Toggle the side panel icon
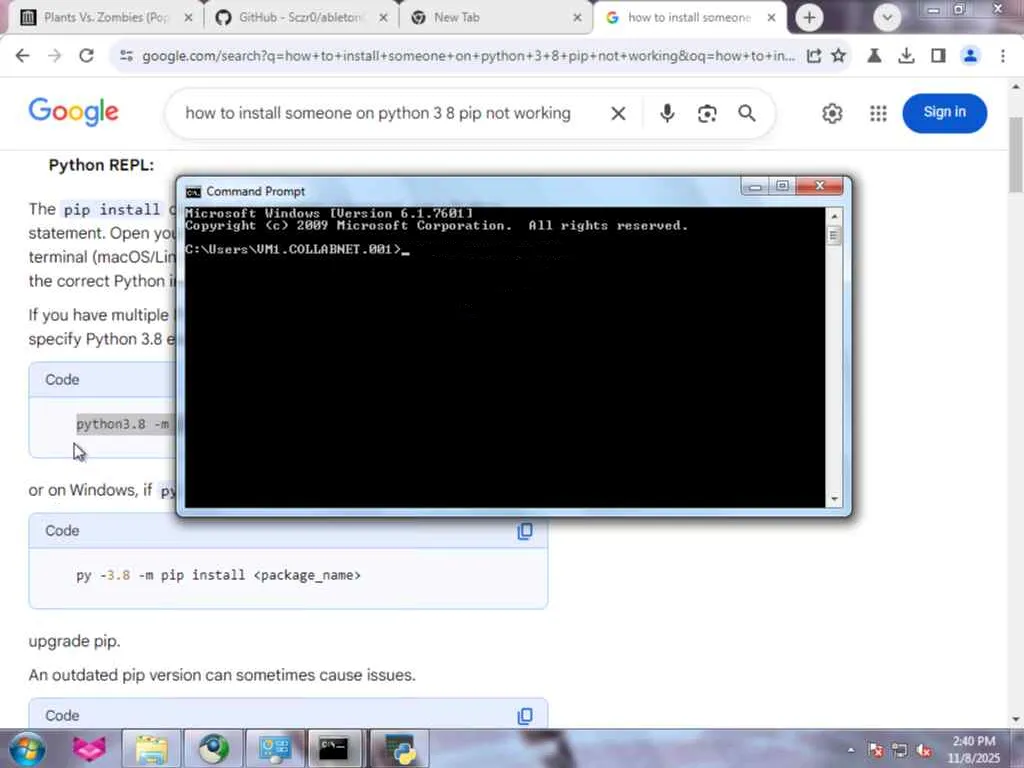Image resolution: width=1024 pixels, height=768 pixels. click(938, 56)
